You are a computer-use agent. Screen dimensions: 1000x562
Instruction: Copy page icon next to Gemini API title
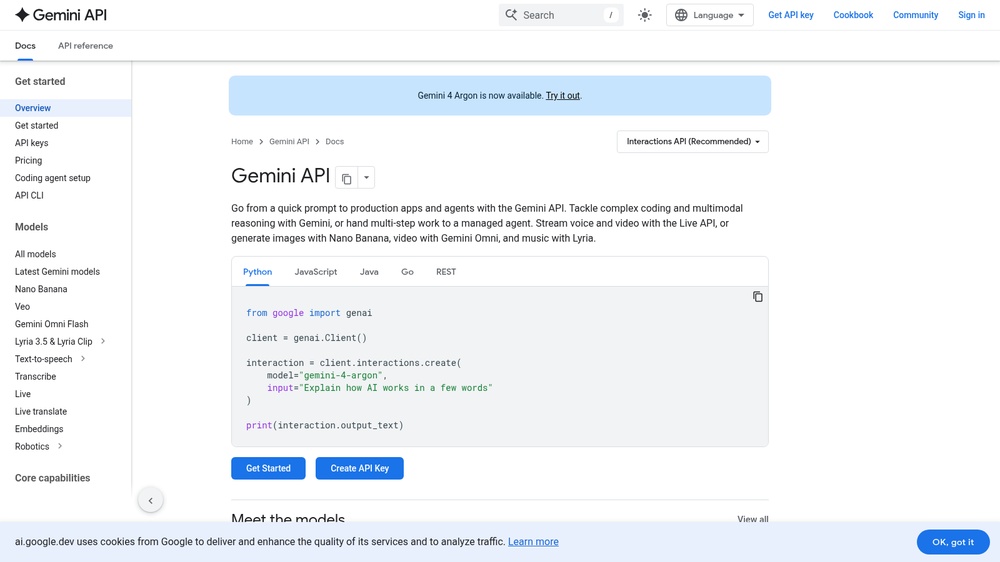click(346, 179)
